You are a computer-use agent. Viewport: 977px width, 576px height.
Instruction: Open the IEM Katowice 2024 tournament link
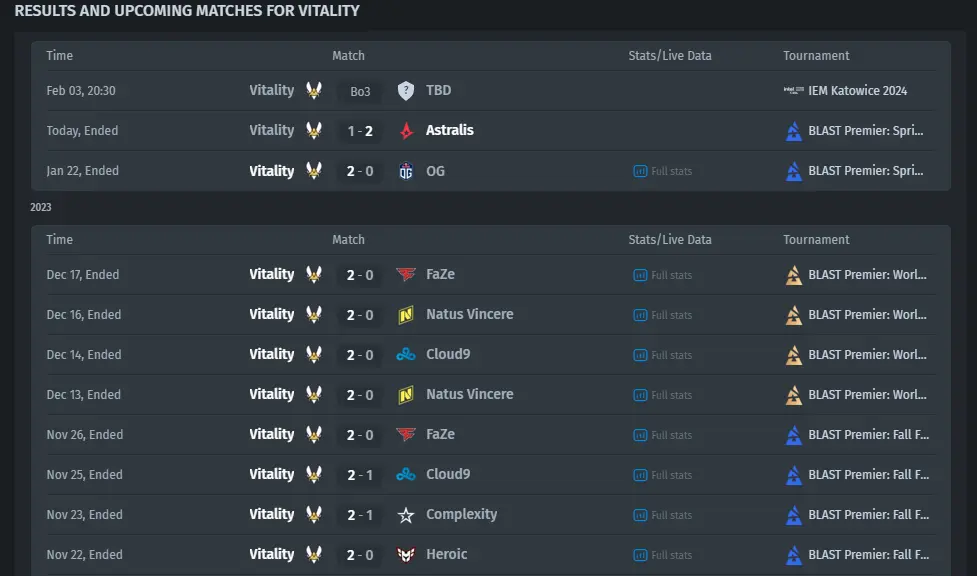(x=857, y=90)
